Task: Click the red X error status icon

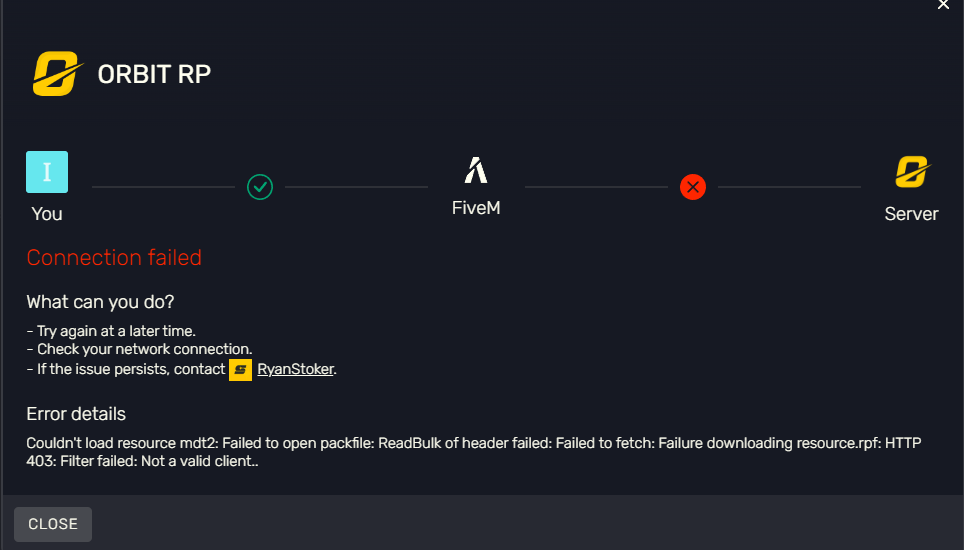Action: (x=692, y=187)
